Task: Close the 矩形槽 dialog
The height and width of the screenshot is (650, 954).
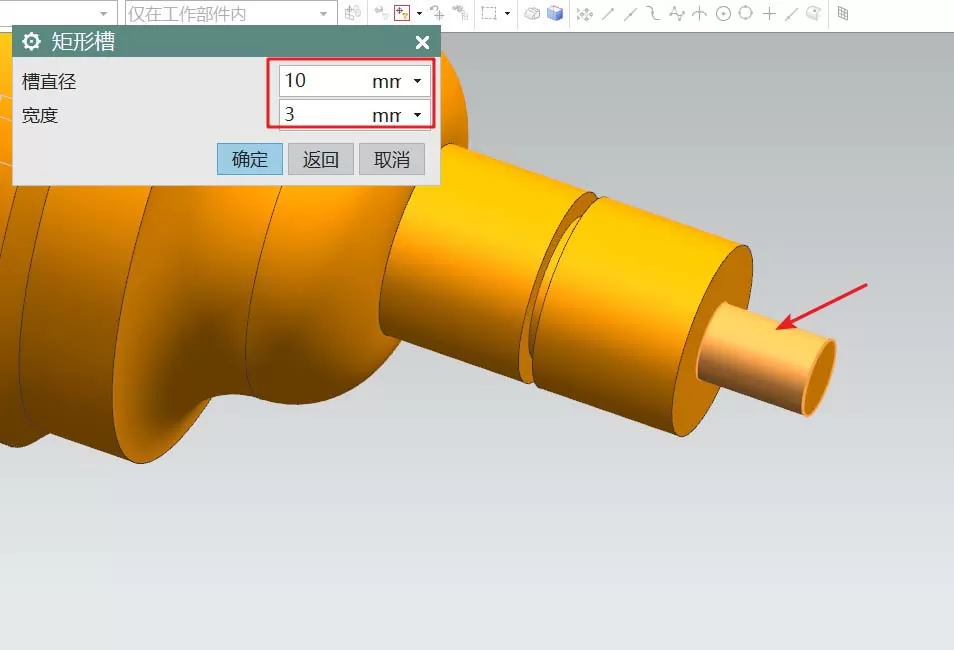Action: click(x=422, y=42)
